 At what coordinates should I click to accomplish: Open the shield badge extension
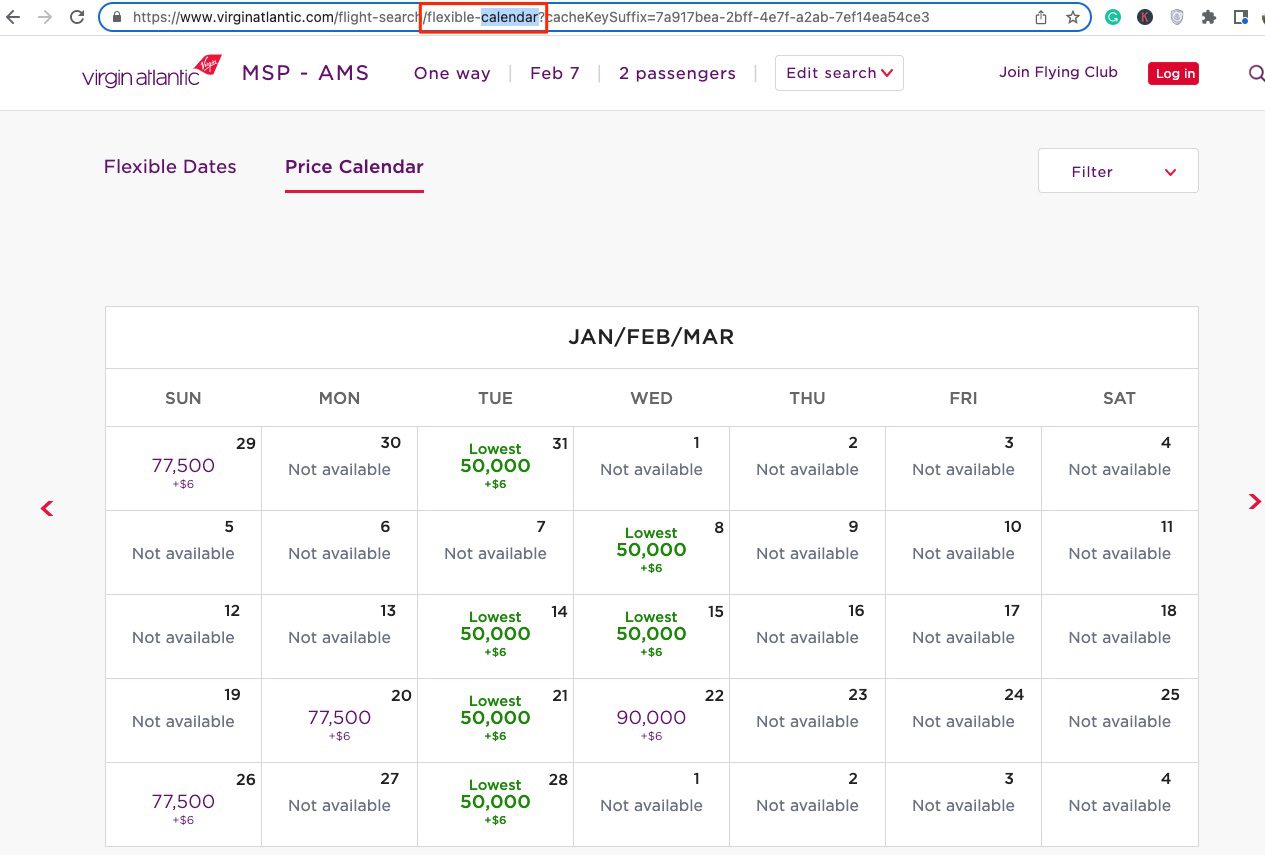(1176, 16)
